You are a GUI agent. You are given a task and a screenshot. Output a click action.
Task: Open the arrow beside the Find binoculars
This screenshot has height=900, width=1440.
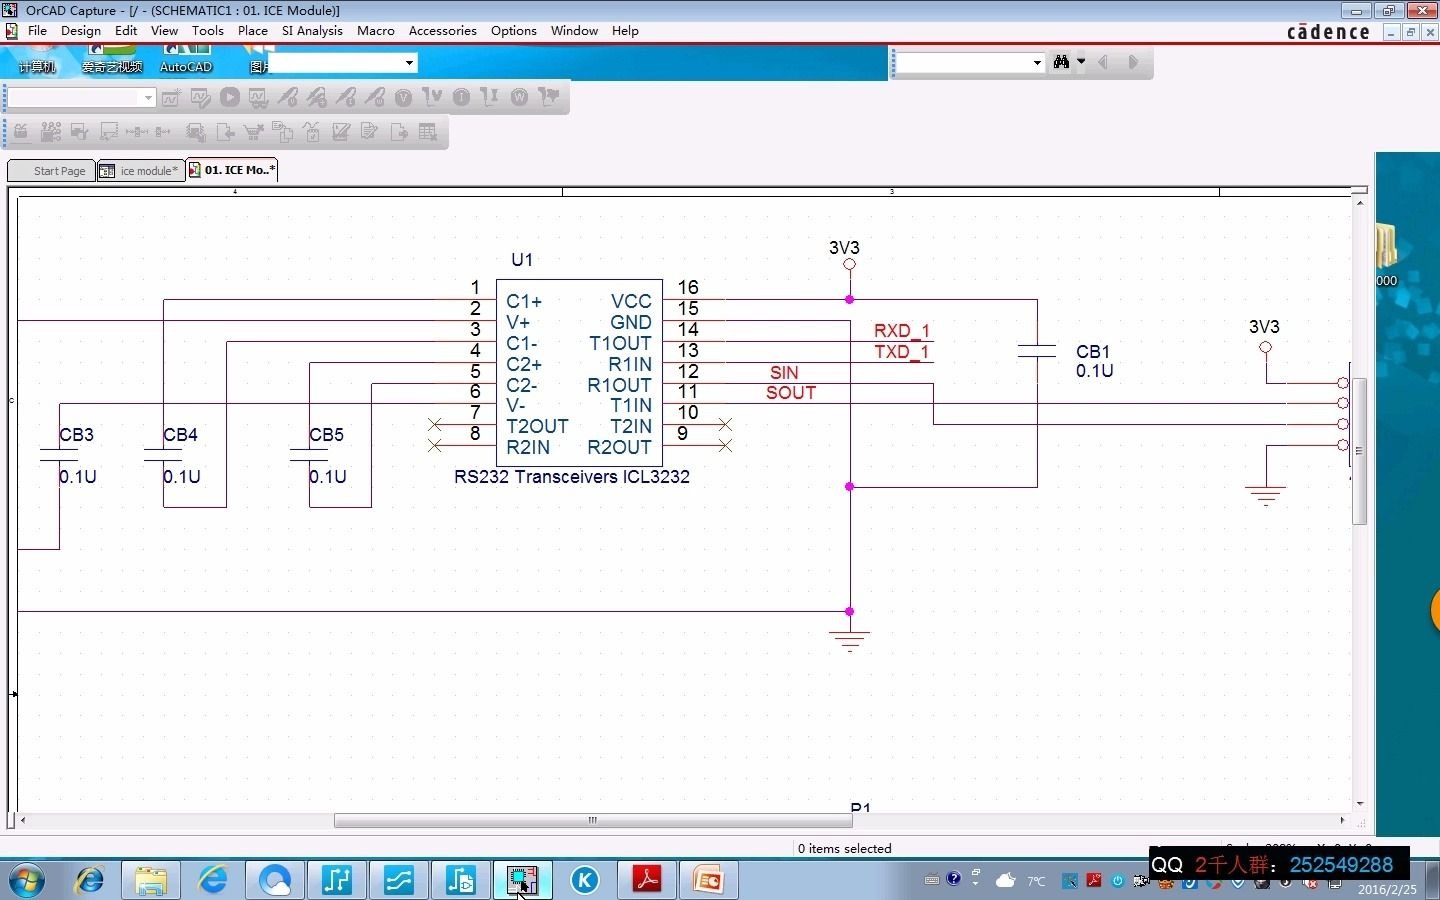(1081, 62)
